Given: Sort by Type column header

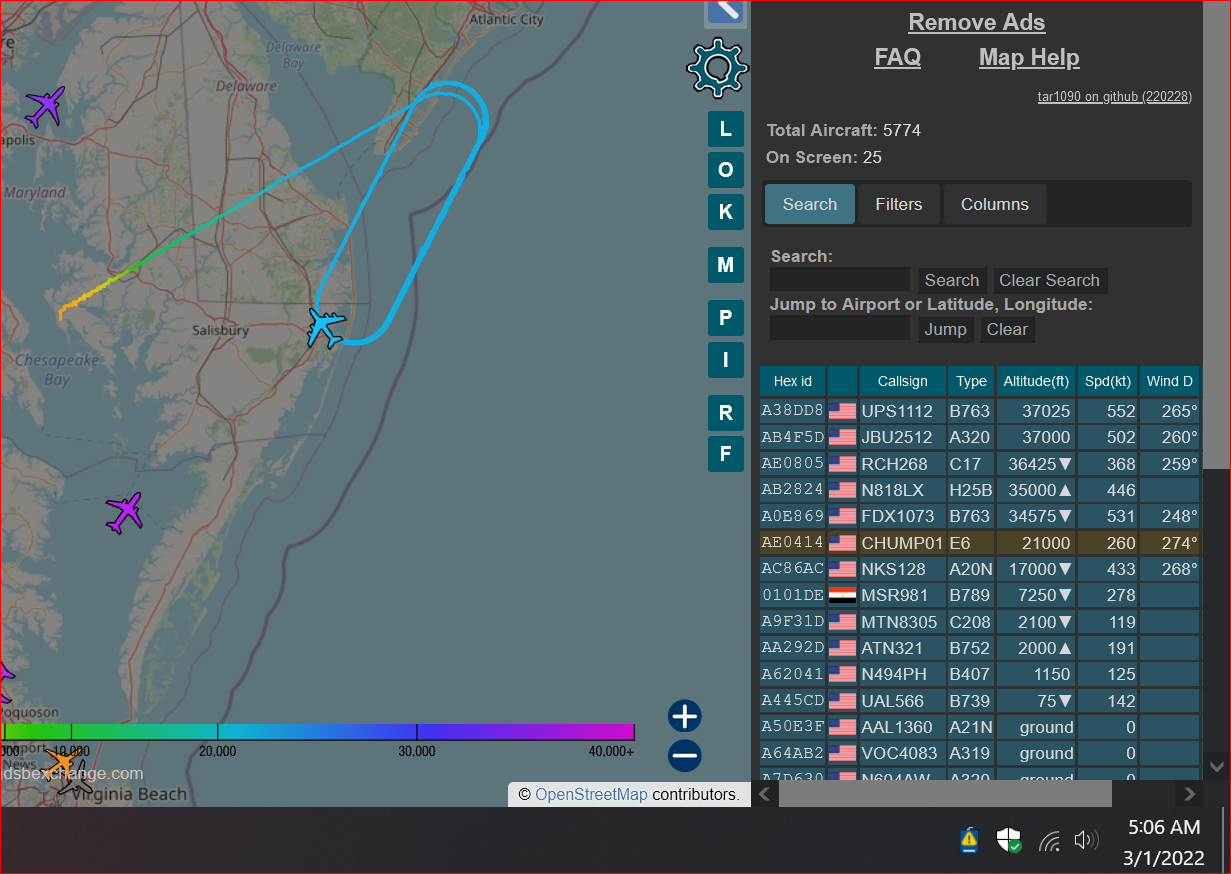Looking at the screenshot, I should 971,381.
